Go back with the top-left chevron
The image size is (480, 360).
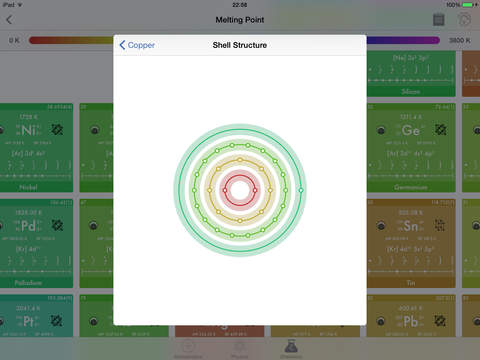tap(9, 20)
